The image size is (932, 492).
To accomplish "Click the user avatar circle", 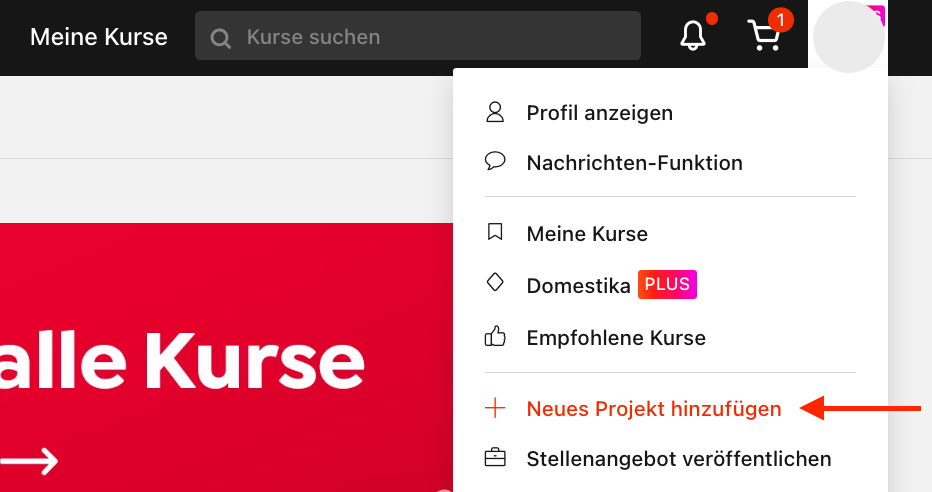I will (x=848, y=37).
